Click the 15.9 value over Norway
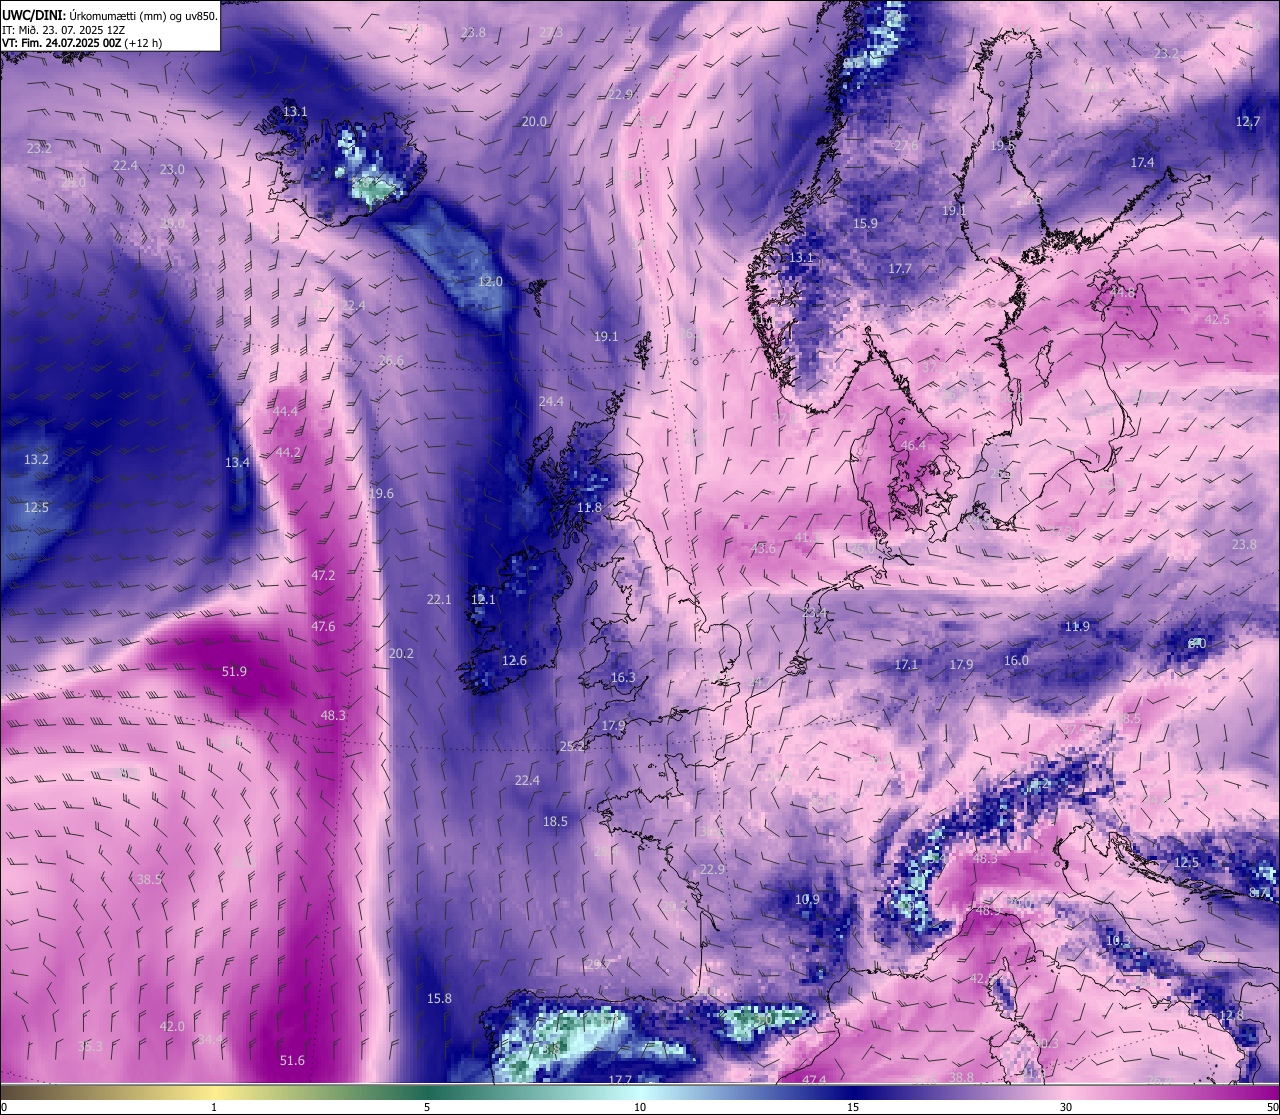The image size is (1280, 1115). point(865,223)
